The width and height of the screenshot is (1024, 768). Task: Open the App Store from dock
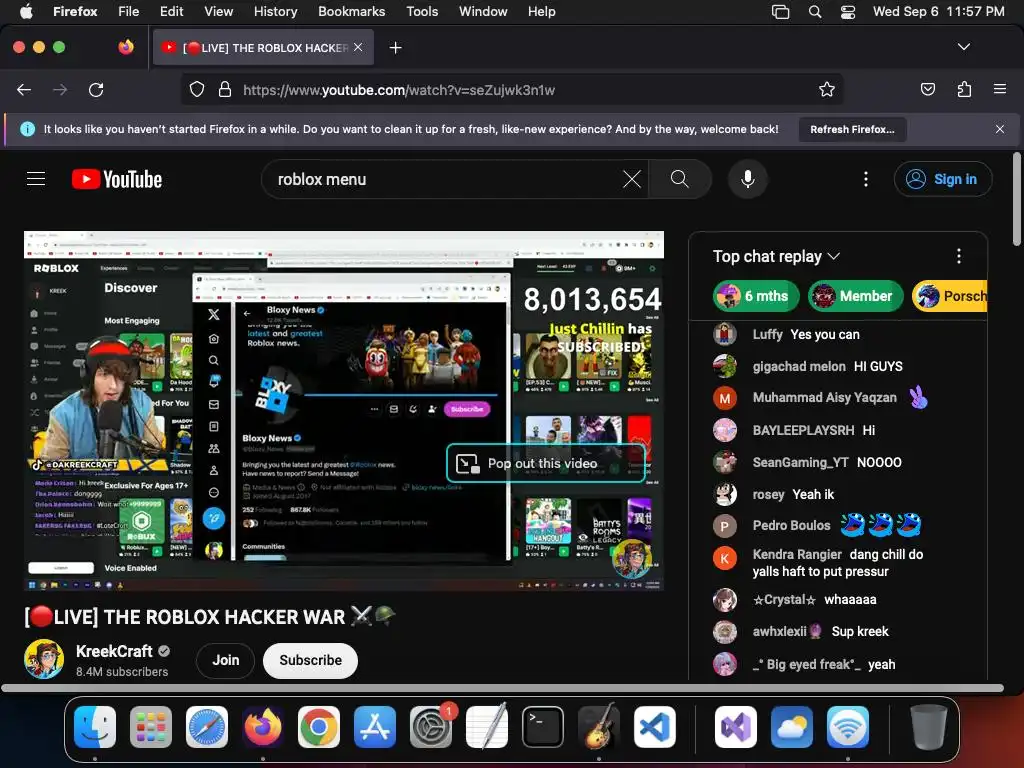tap(375, 727)
